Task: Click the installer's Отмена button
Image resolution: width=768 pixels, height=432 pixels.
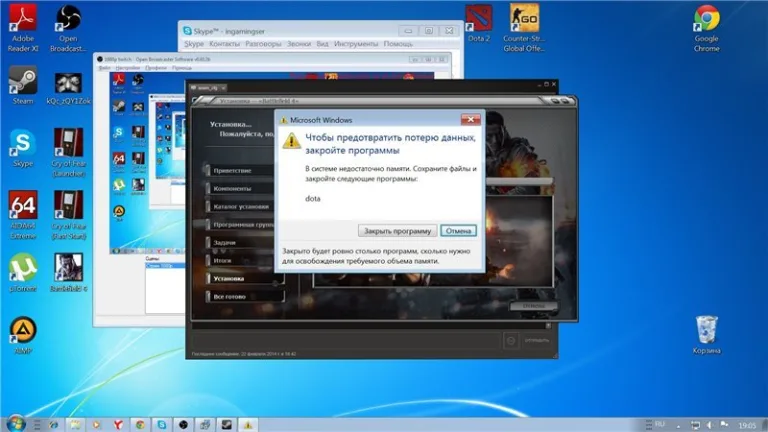Action: pos(533,306)
